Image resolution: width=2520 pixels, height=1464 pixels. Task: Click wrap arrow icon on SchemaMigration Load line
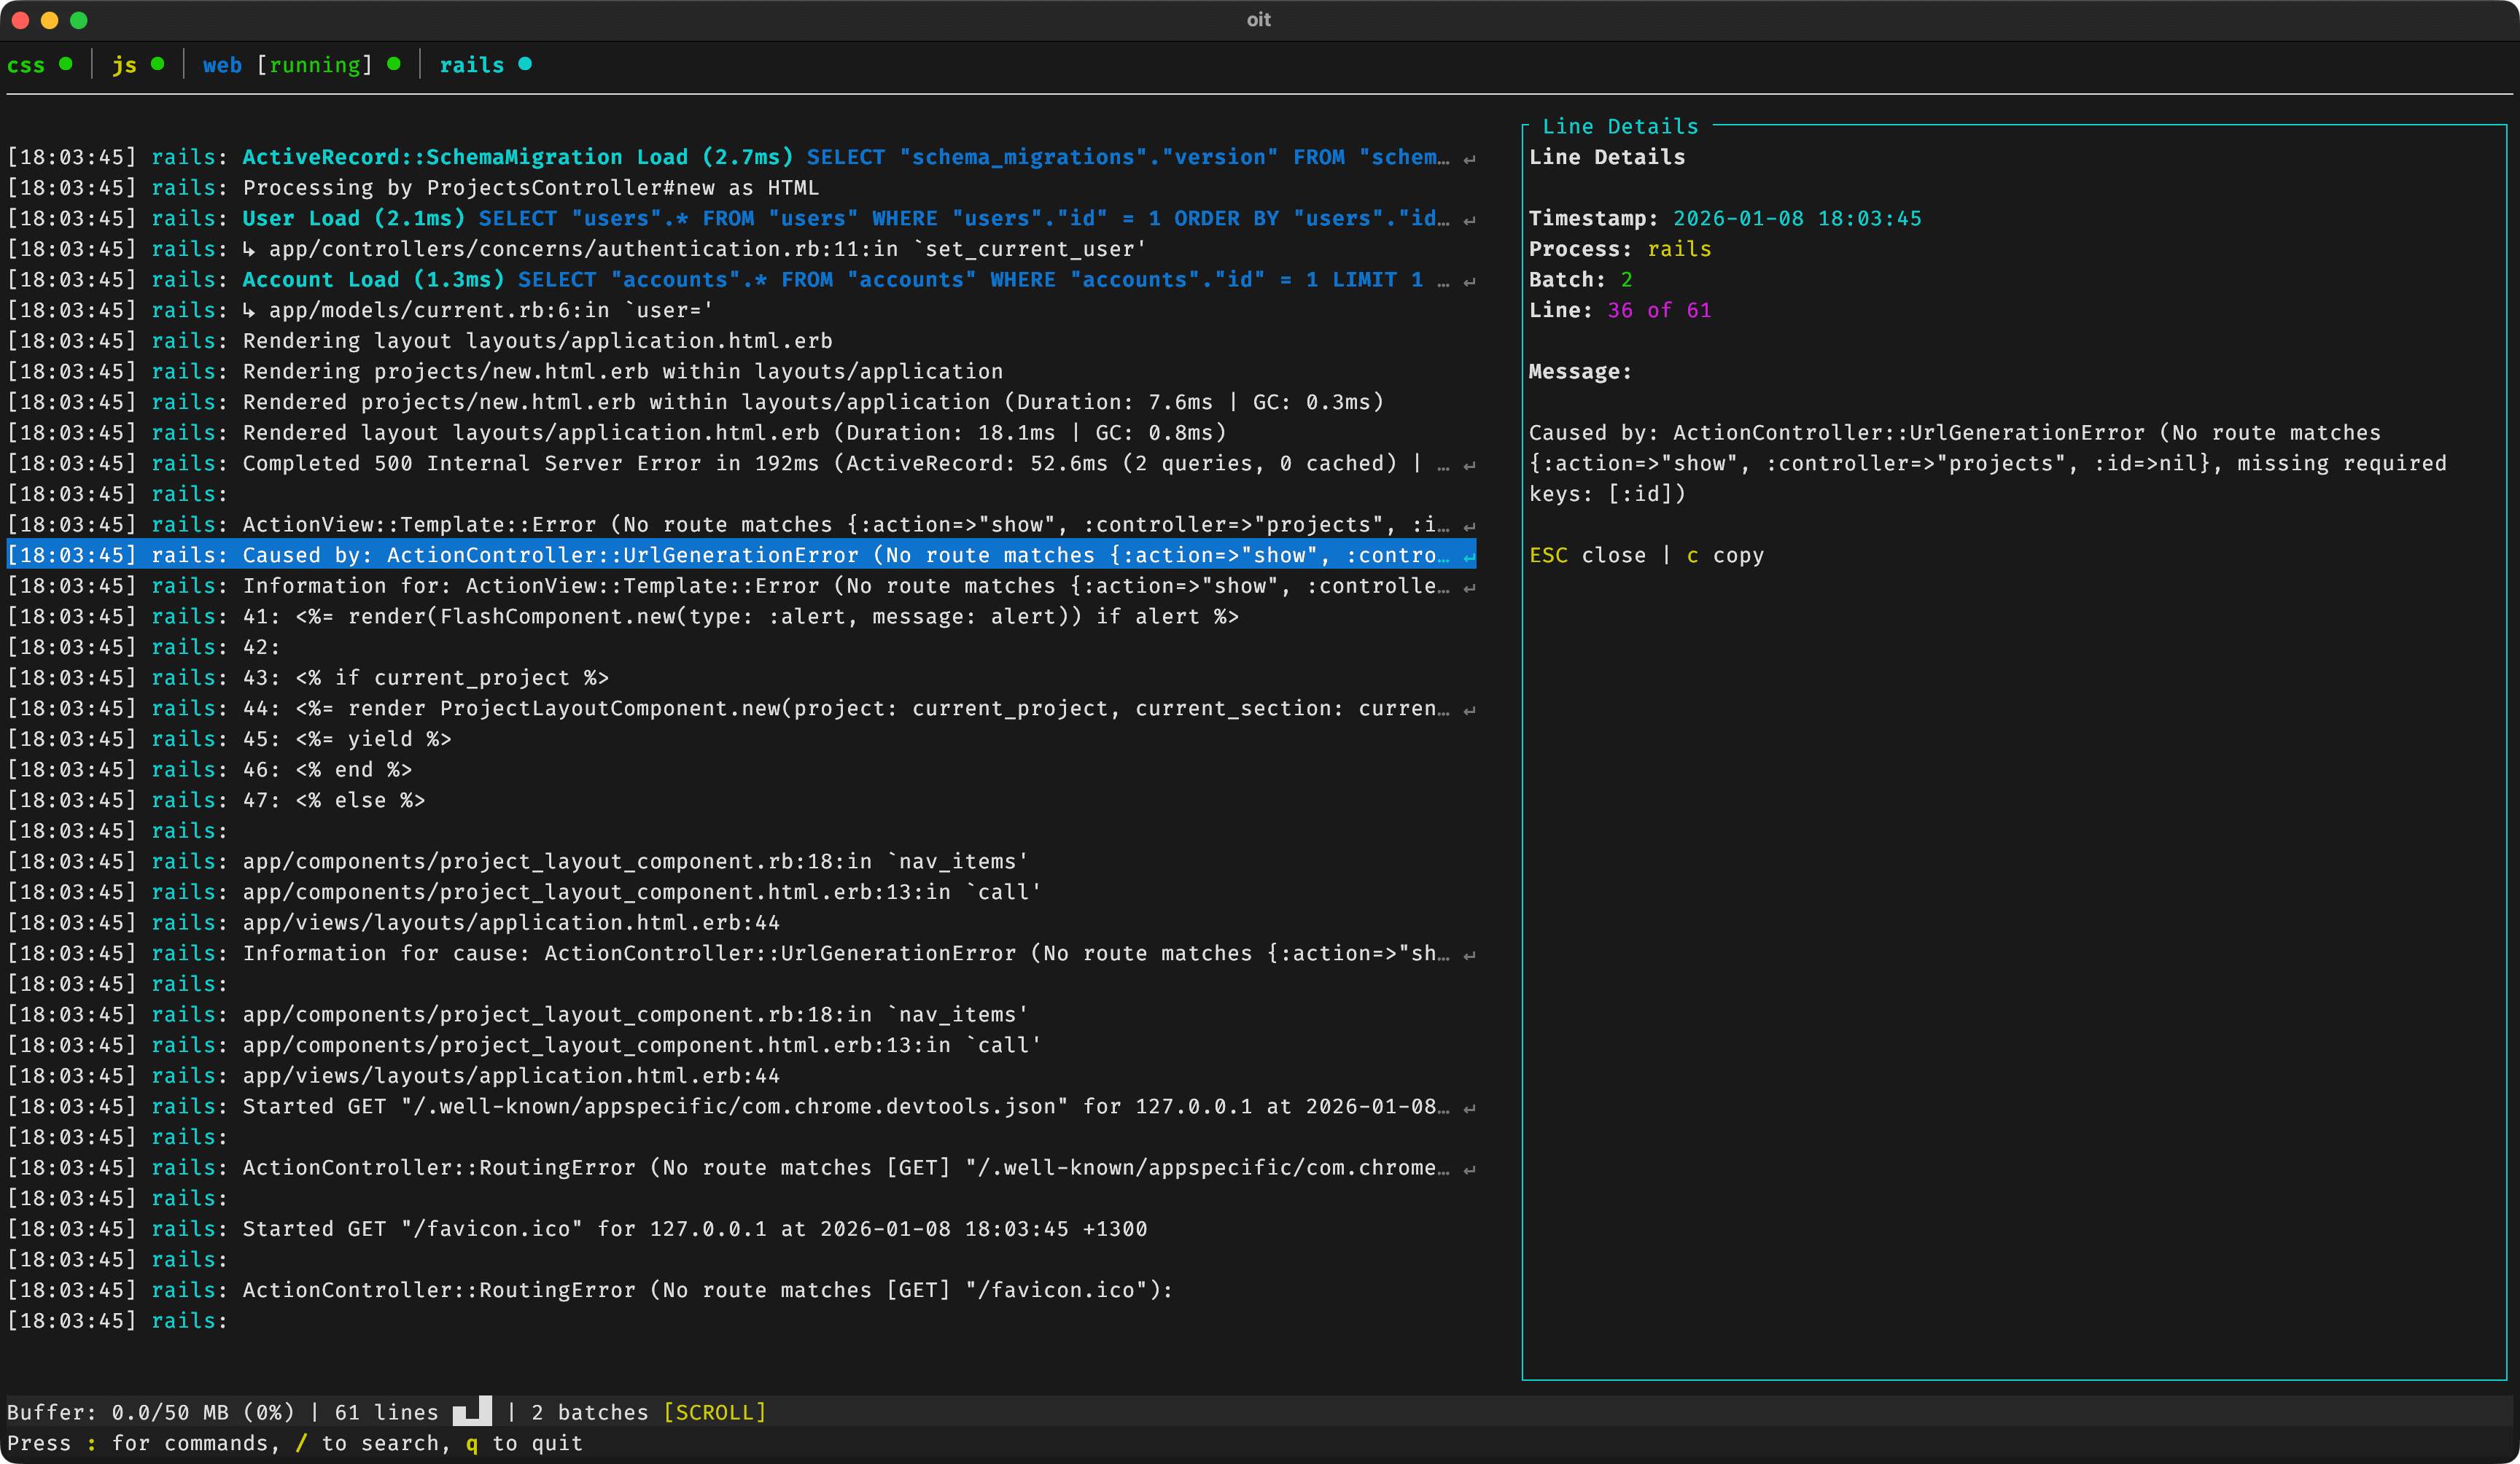coord(1469,159)
